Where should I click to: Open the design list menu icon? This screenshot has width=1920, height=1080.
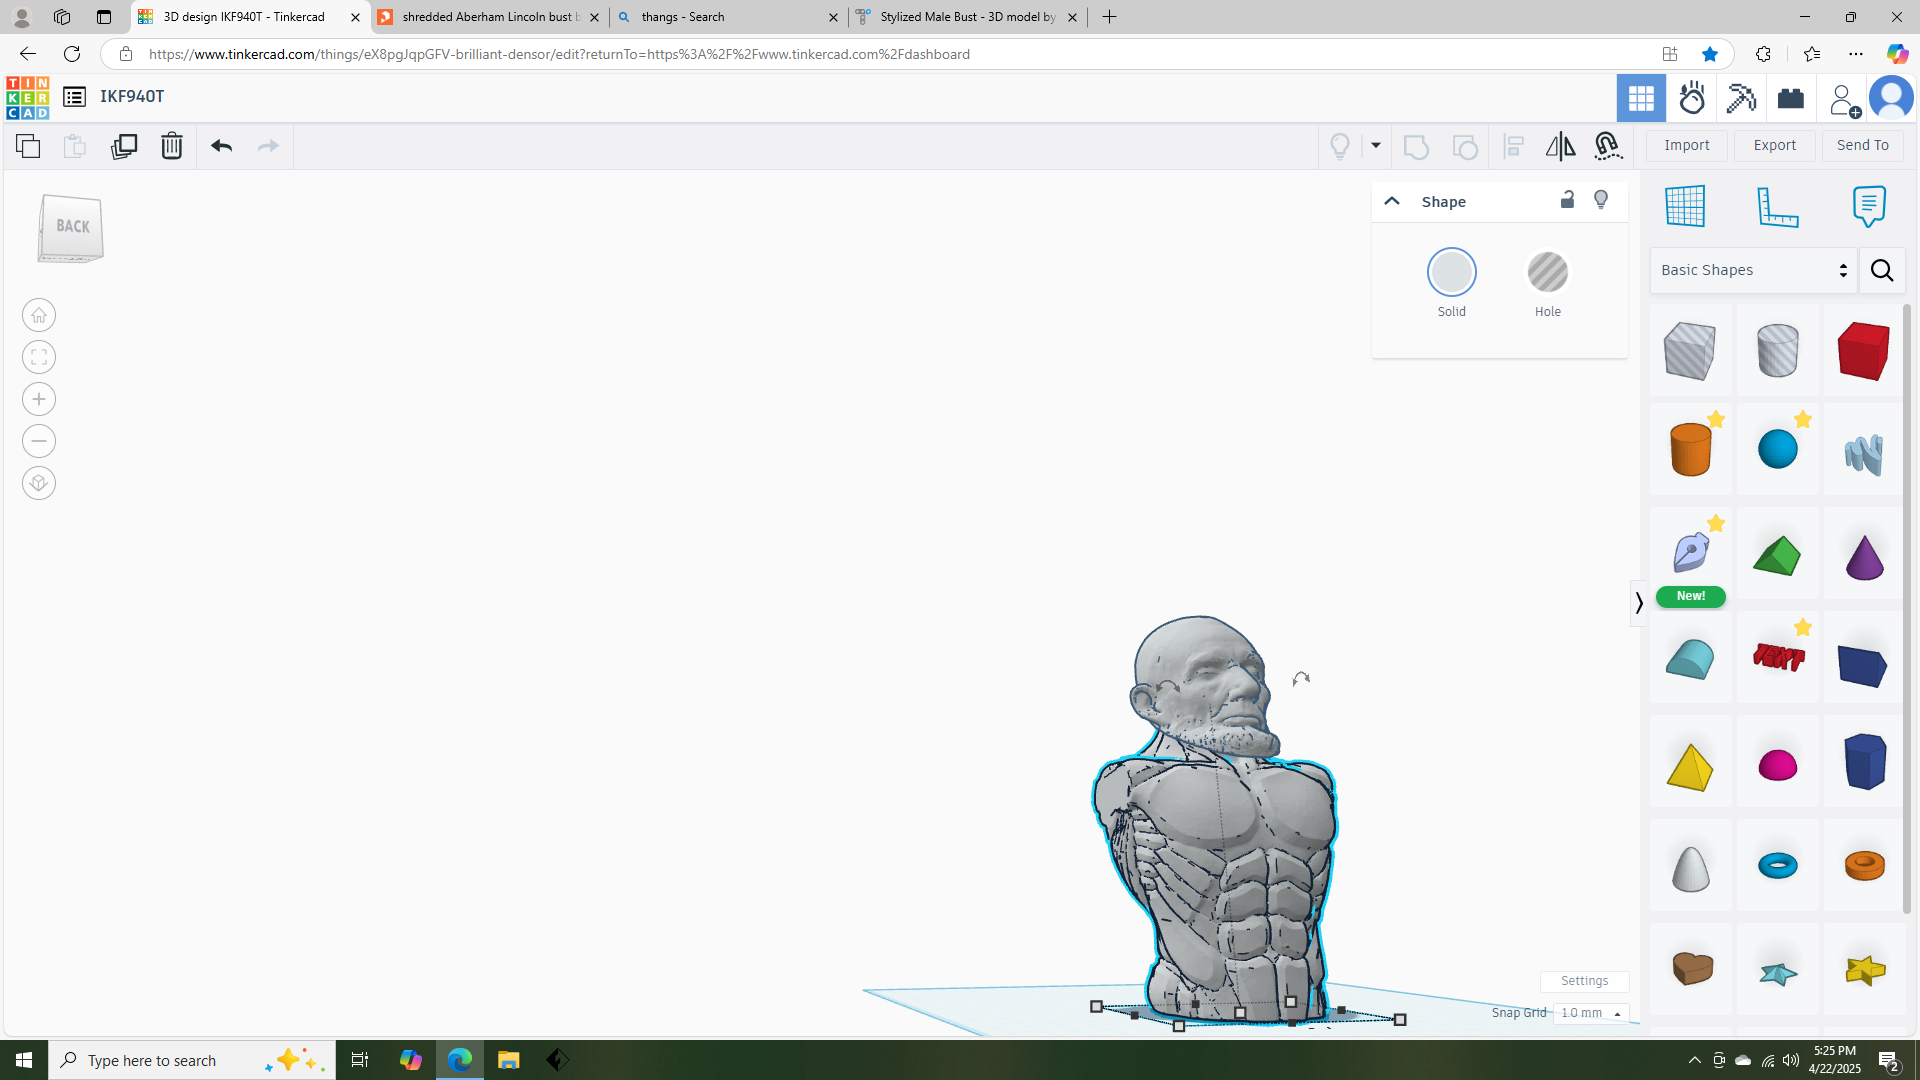pyautogui.click(x=74, y=97)
